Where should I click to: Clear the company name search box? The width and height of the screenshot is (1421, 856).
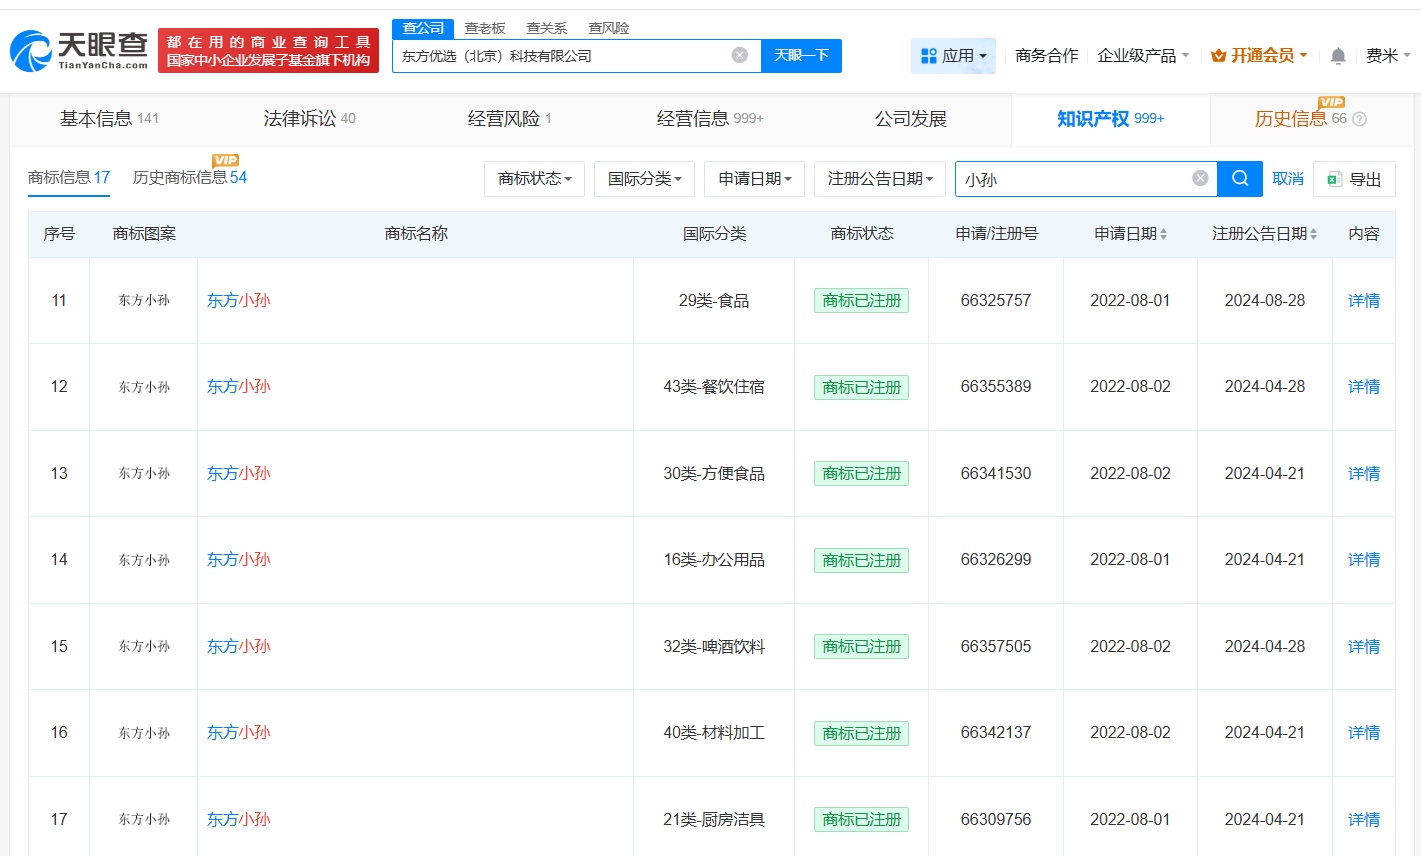pyautogui.click(x=739, y=55)
